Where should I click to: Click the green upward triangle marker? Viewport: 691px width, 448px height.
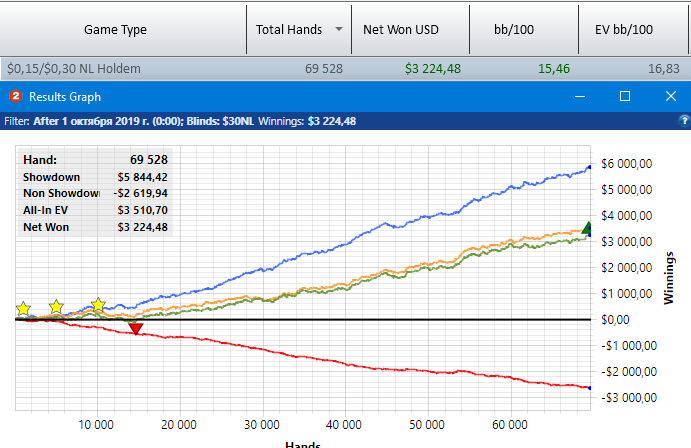[587, 228]
